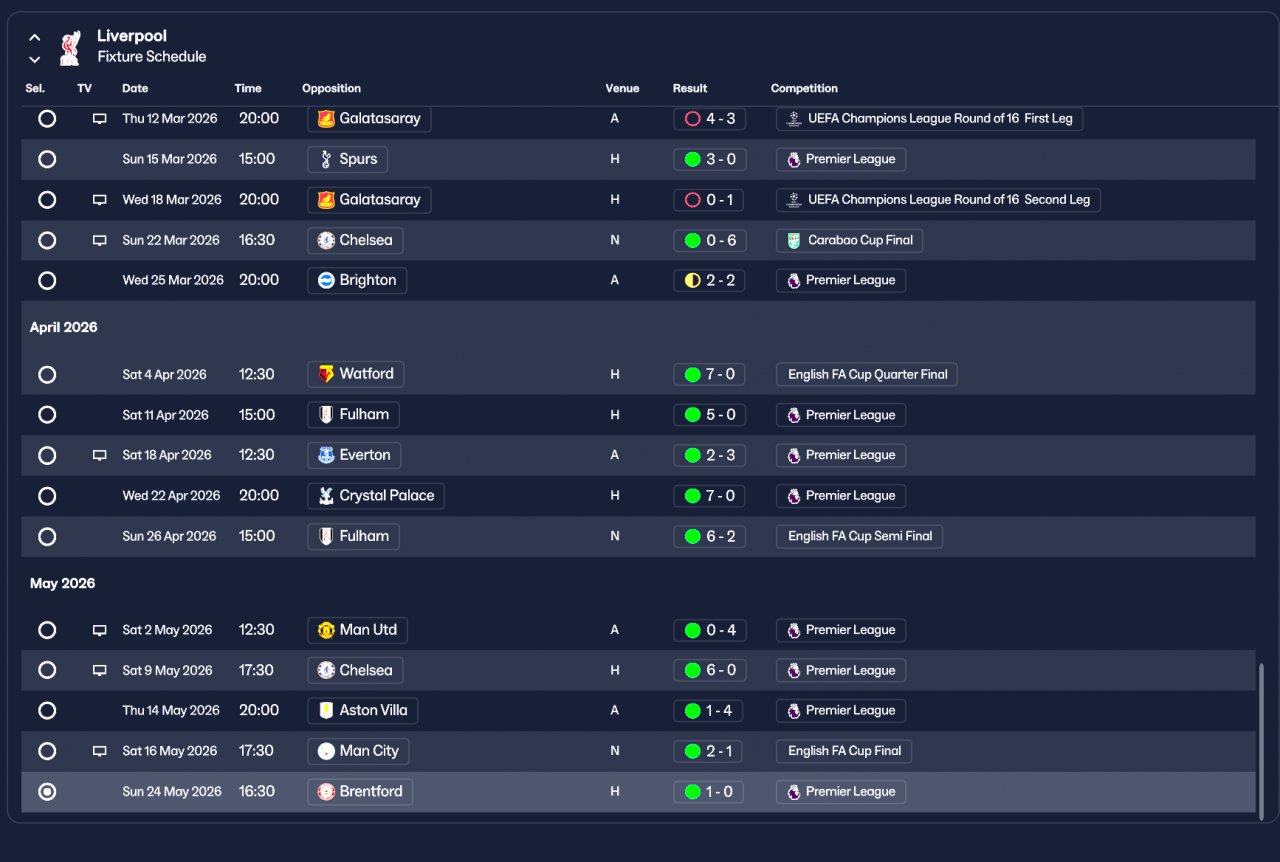Open Chelsea from the Sun 22 Mar fixture
The height and width of the screenshot is (862, 1280).
tap(356, 240)
